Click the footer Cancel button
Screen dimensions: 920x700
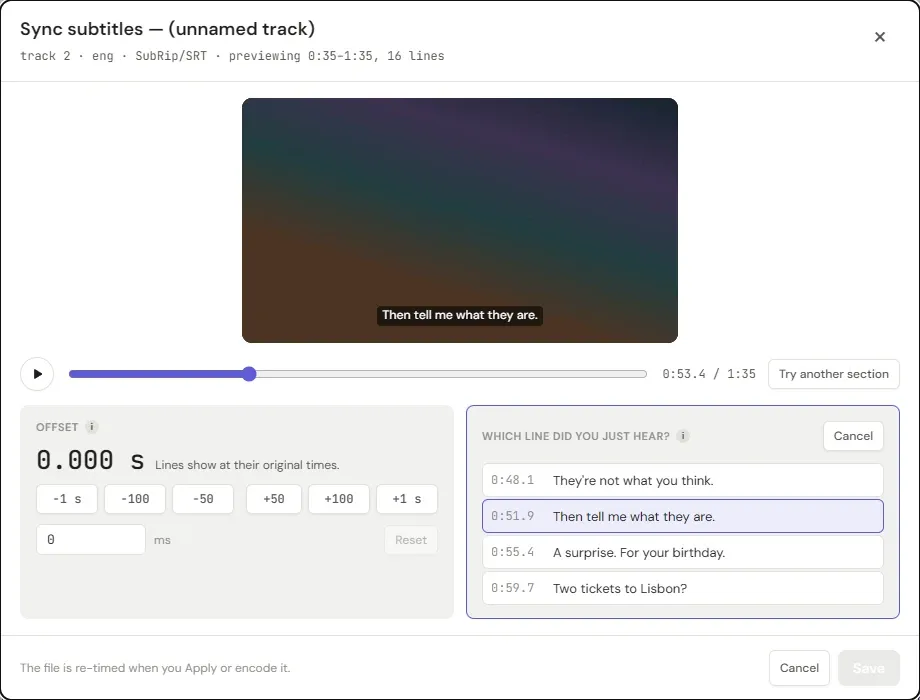pyautogui.click(x=799, y=668)
